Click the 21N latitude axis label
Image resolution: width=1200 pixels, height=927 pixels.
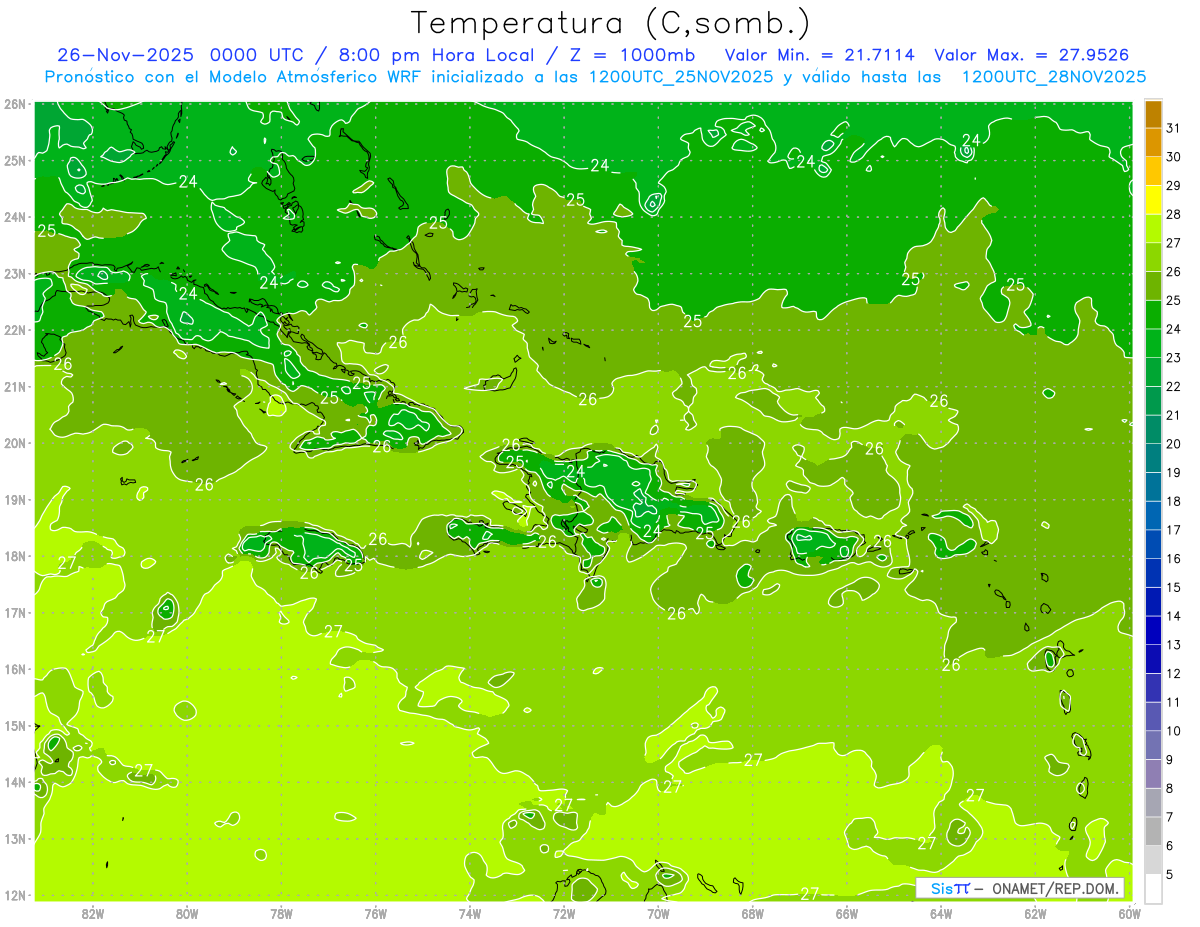tap(15, 386)
